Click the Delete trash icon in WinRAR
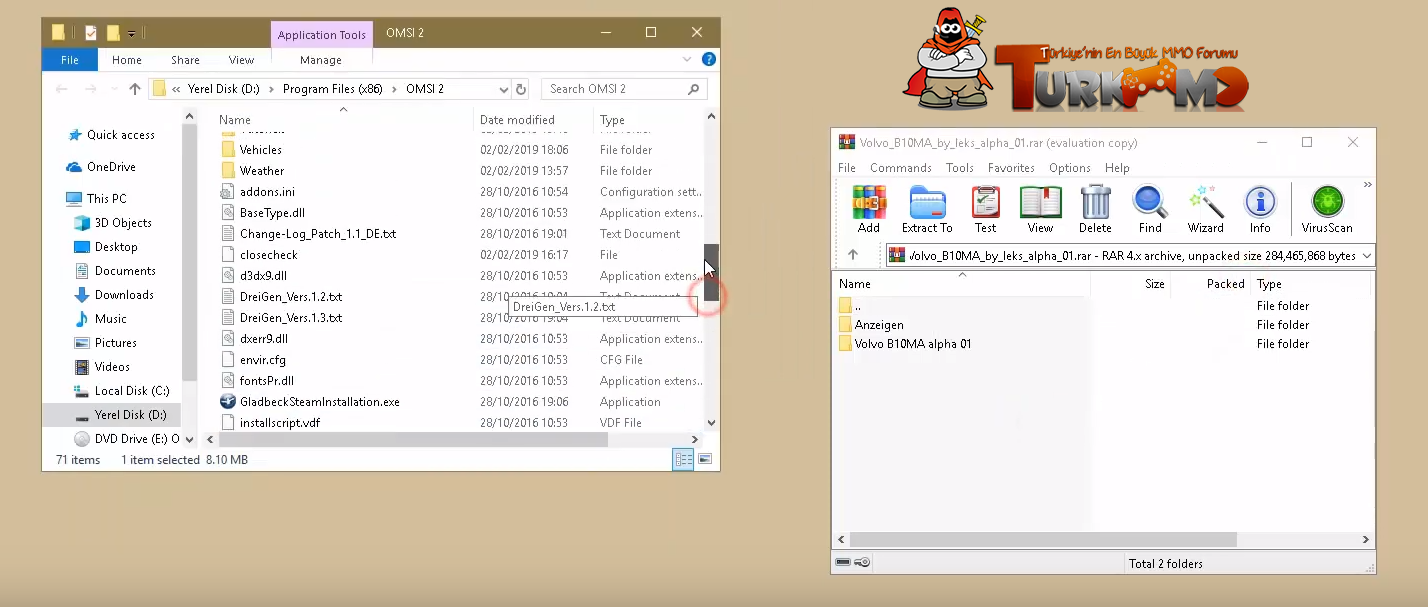Image resolution: width=1428 pixels, height=607 pixels. point(1095,210)
